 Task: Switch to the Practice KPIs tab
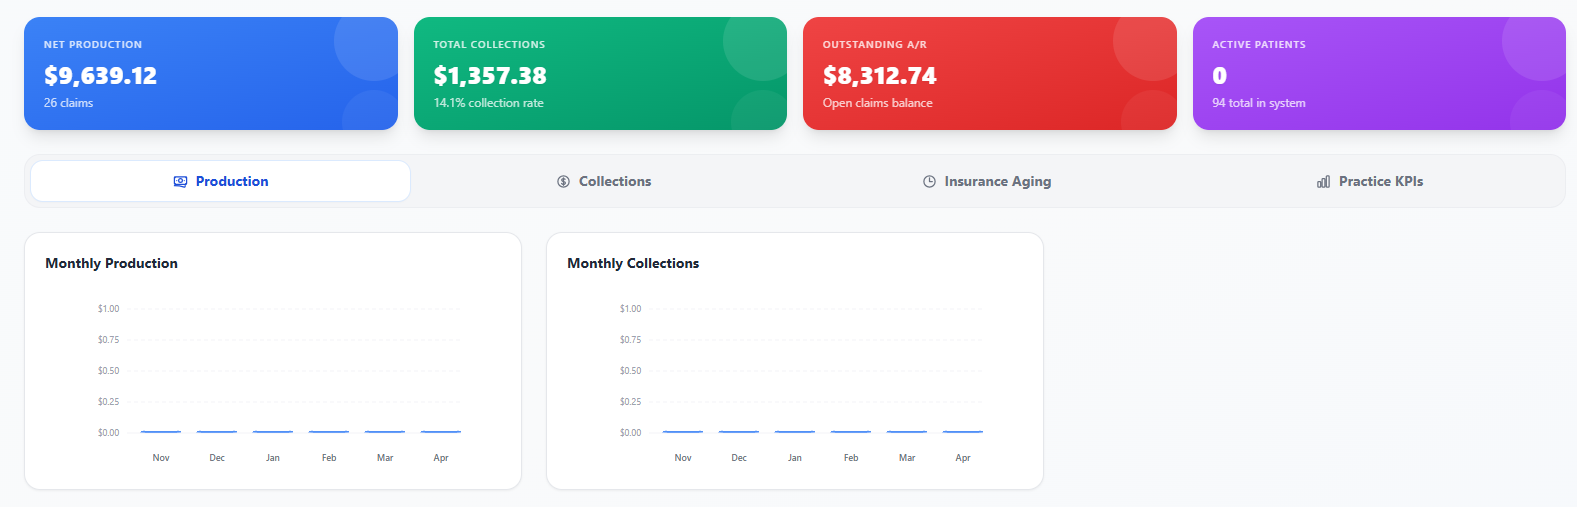[x=1369, y=181]
